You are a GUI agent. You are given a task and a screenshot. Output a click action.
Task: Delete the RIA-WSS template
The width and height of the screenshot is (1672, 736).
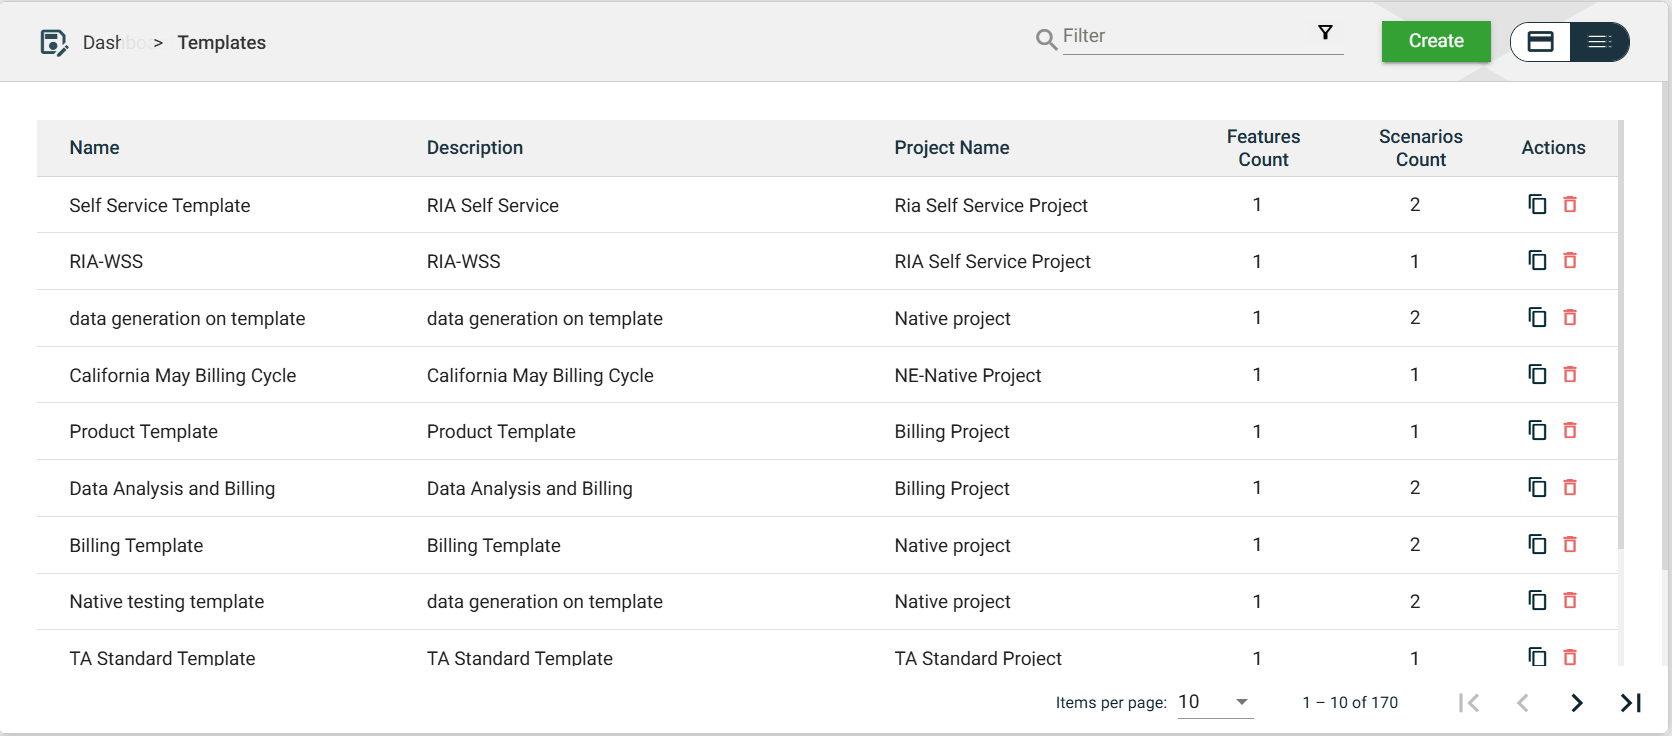(x=1570, y=261)
